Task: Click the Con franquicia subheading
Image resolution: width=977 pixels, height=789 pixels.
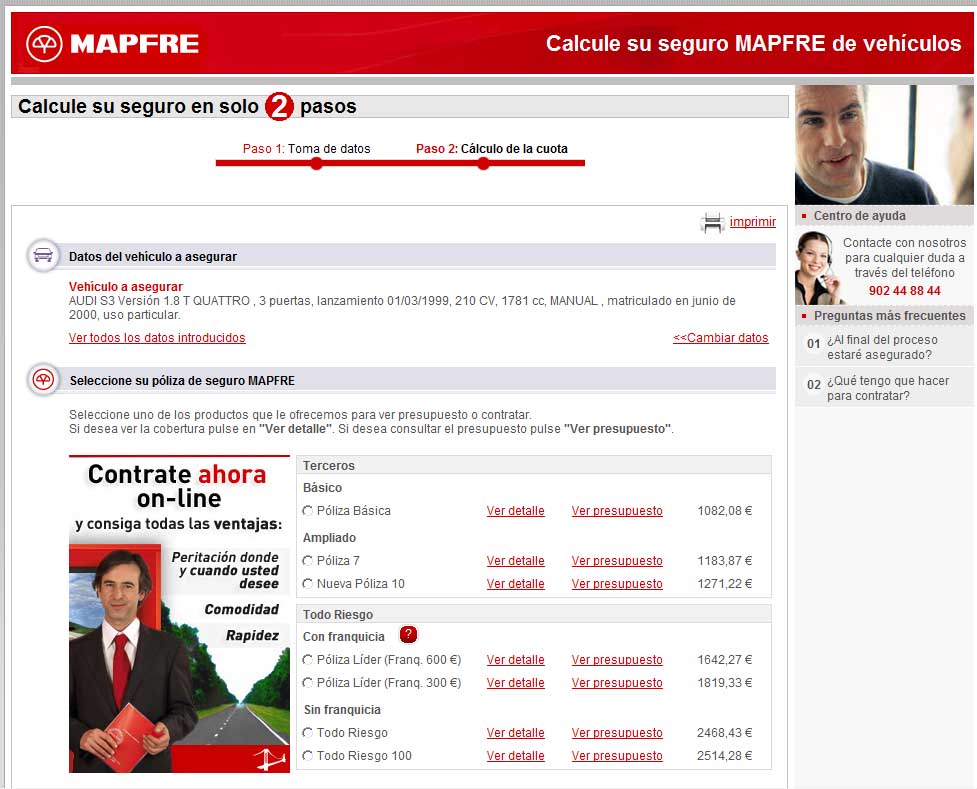Action: click(x=343, y=637)
